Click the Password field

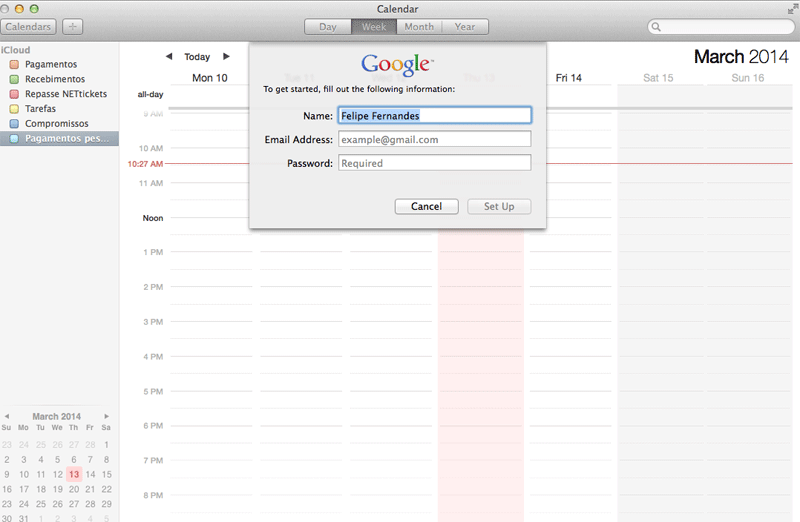pyautogui.click(x=435, y=163)
